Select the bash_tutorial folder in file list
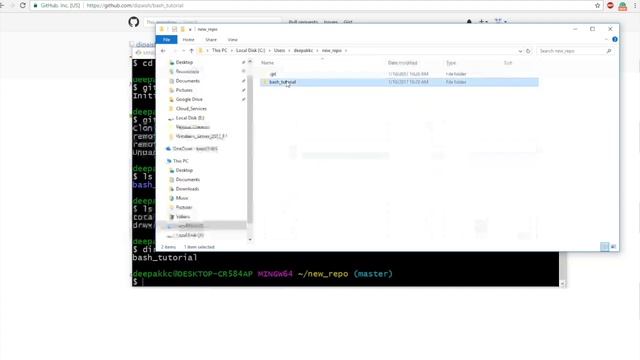 pos(282,82)
